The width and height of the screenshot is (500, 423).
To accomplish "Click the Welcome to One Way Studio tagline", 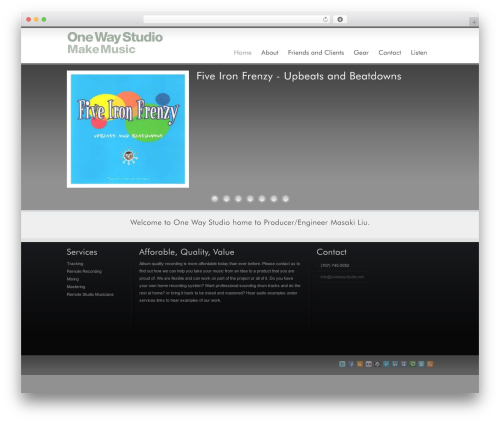I will click(250, 222).
